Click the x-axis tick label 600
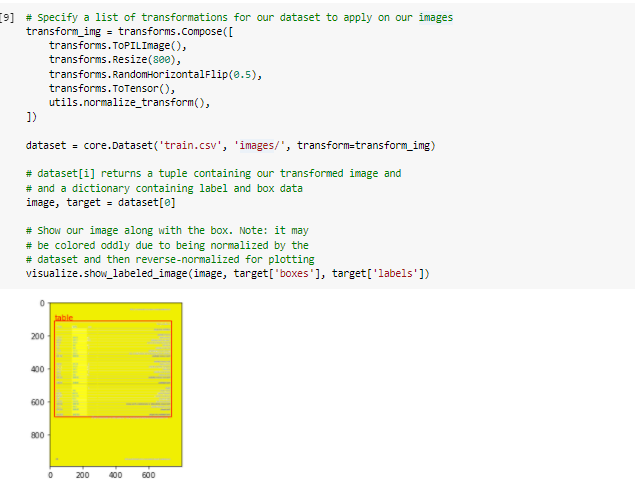Screen dimensions: 635x489 click(x=148, y=475)
